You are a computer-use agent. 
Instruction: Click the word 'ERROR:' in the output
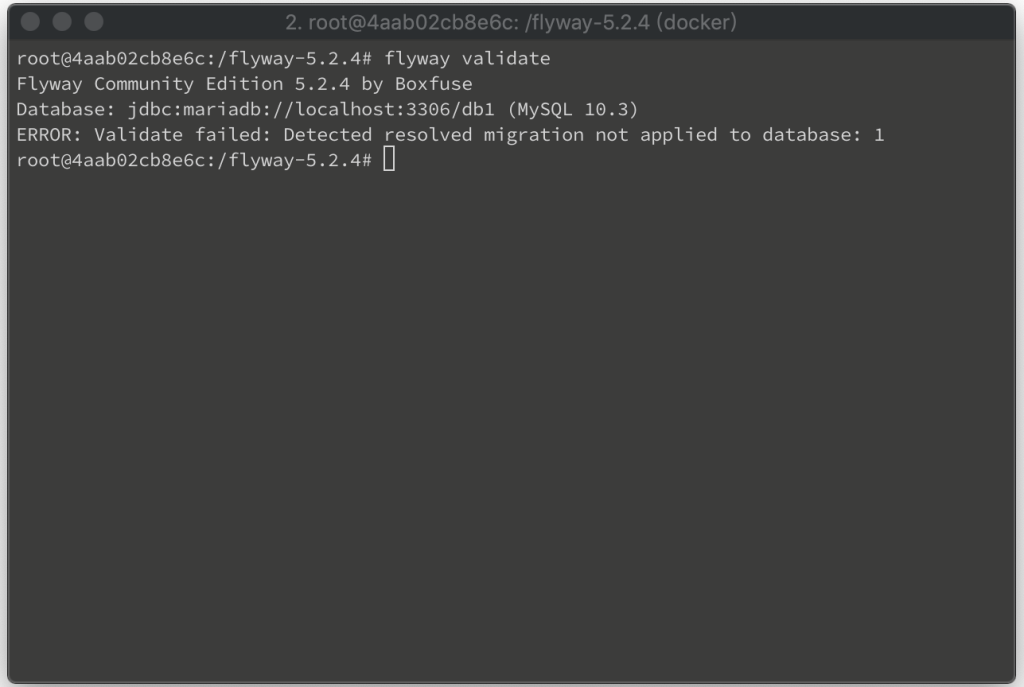(x=49, y=135)
